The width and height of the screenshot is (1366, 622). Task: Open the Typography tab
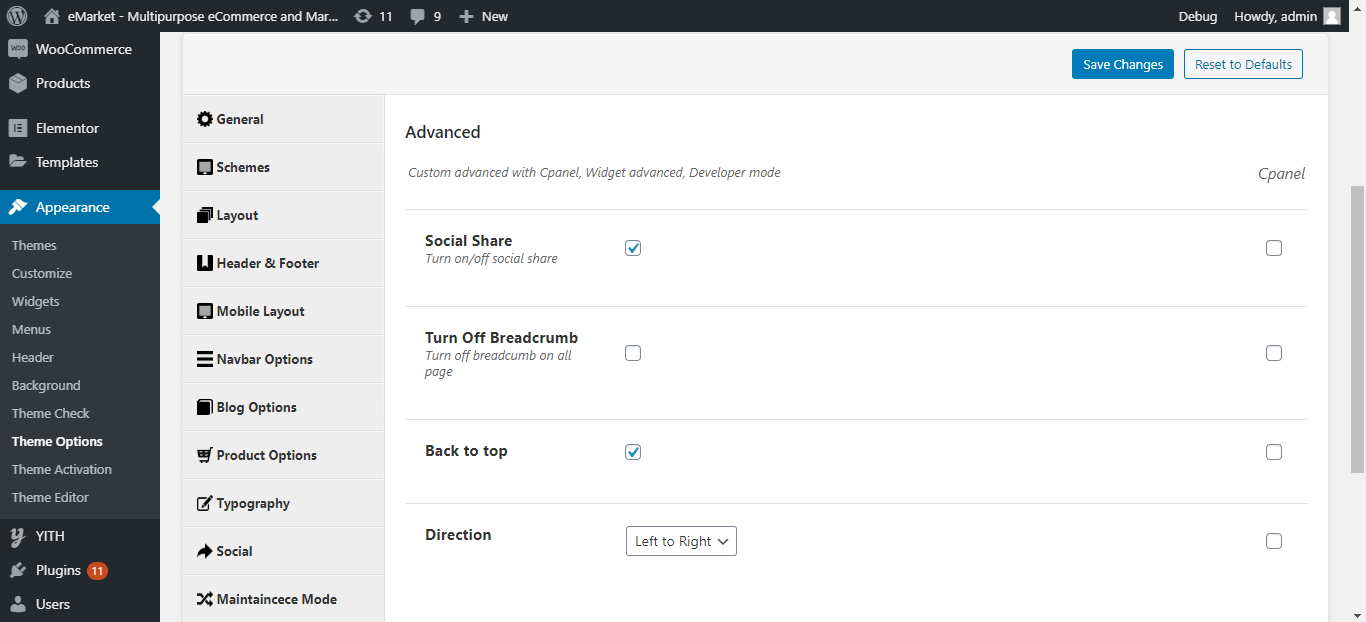click(283, 503)
